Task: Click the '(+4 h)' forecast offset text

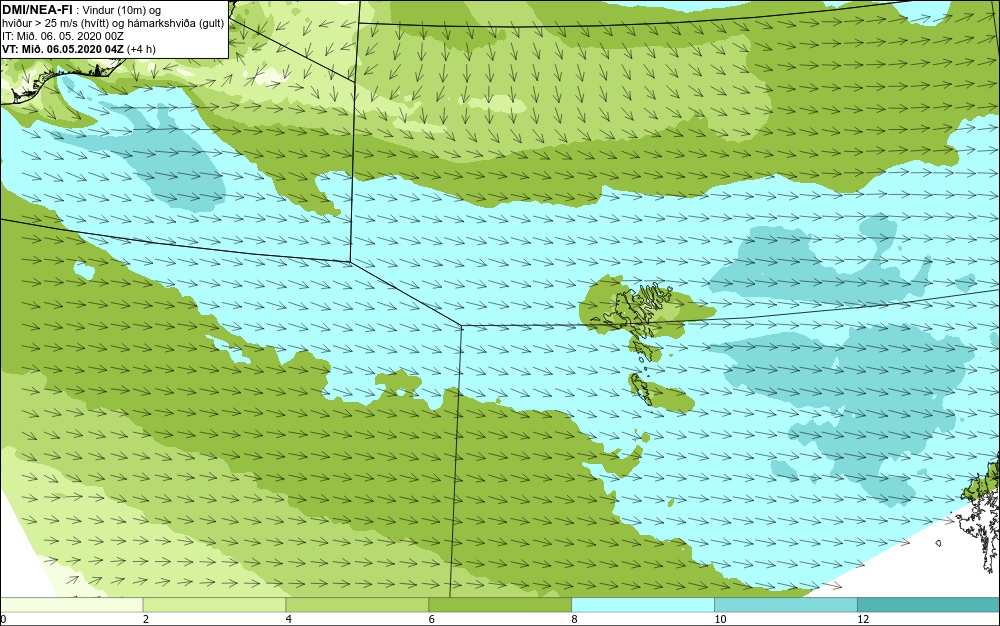Action: 141,49
